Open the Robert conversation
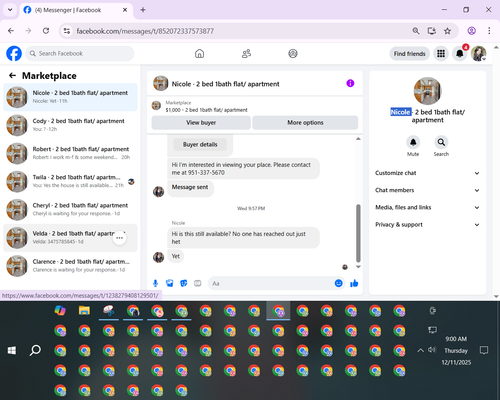 (x=70, y=153)
